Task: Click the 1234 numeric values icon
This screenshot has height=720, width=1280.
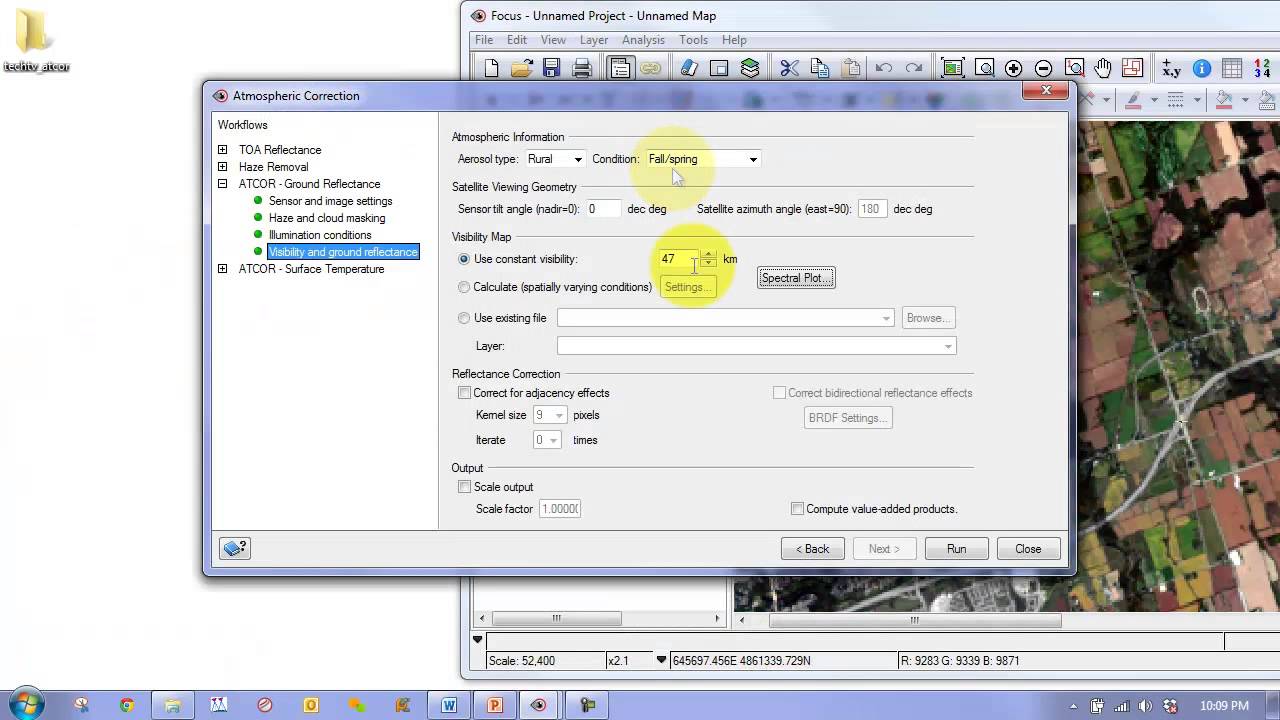Action: click(x=1262, y=68)
